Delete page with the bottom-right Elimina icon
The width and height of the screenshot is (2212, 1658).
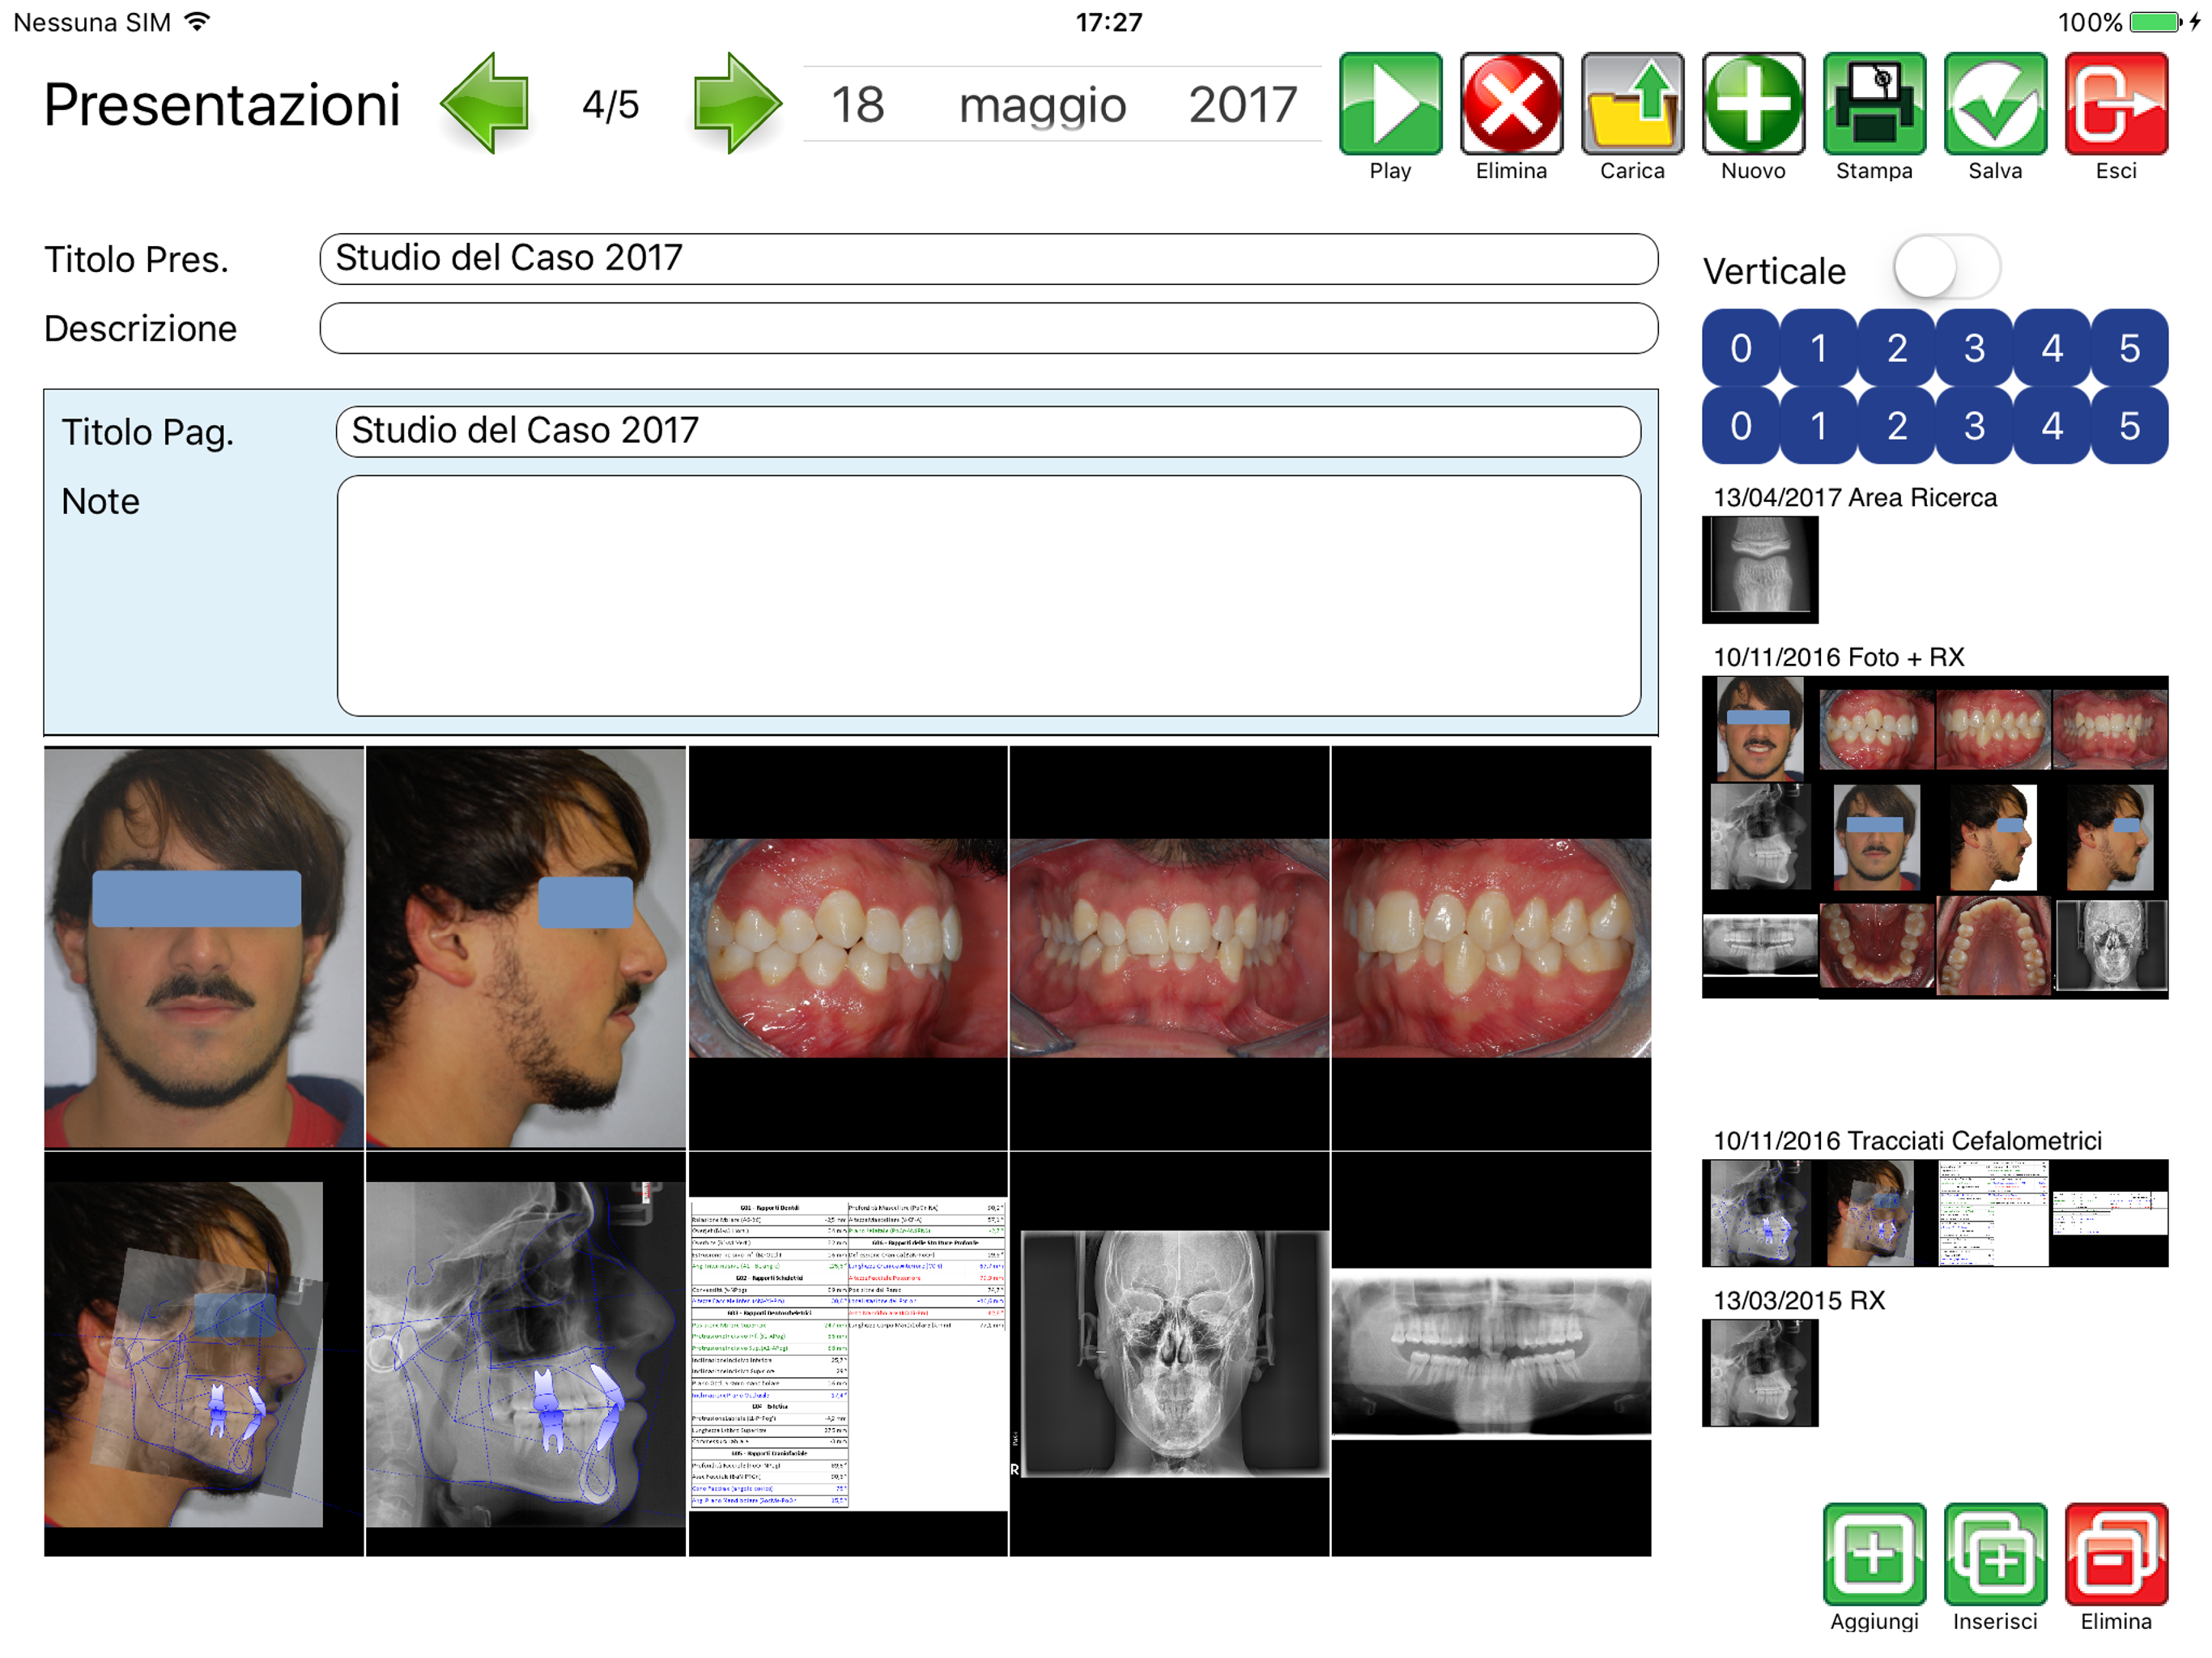point(2115,1553)
